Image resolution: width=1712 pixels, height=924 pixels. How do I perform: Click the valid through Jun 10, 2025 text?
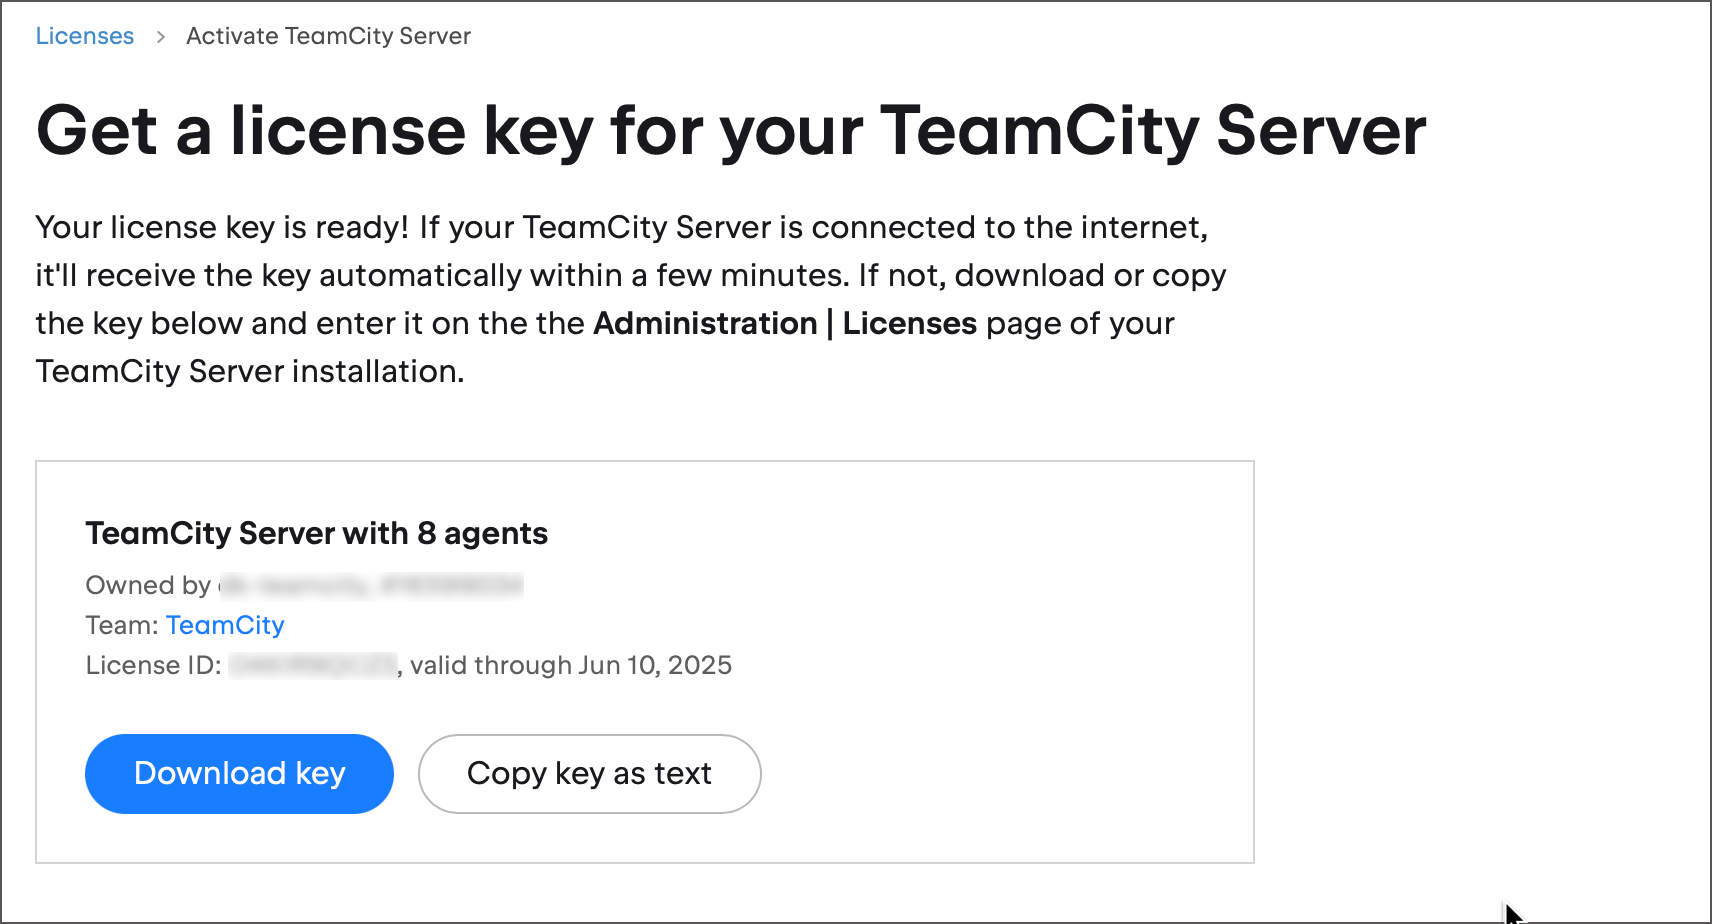[565, 665]
